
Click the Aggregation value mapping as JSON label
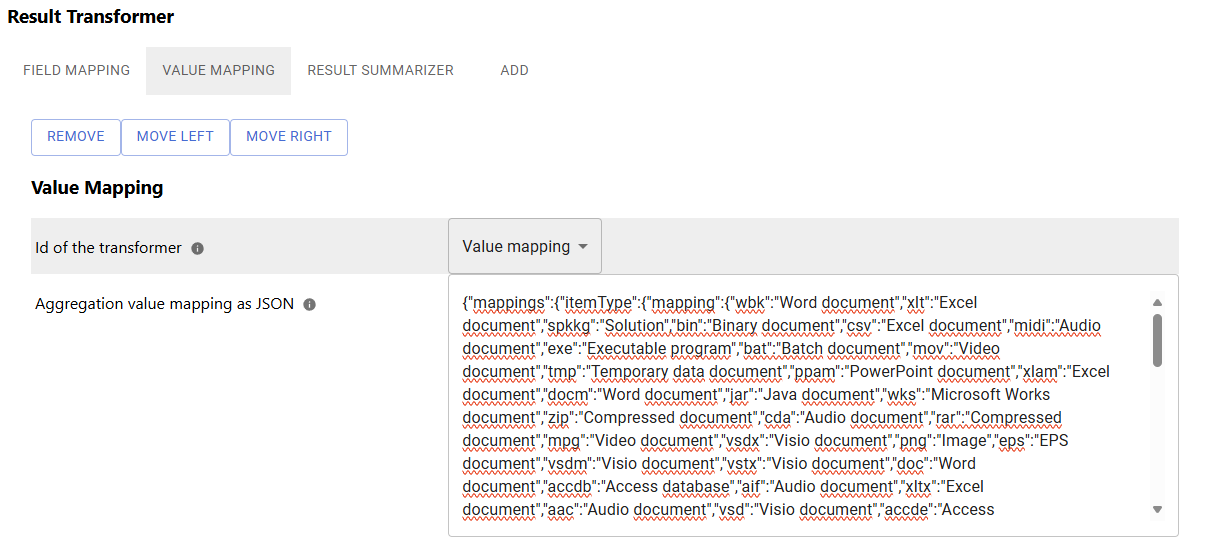[165, 304]
